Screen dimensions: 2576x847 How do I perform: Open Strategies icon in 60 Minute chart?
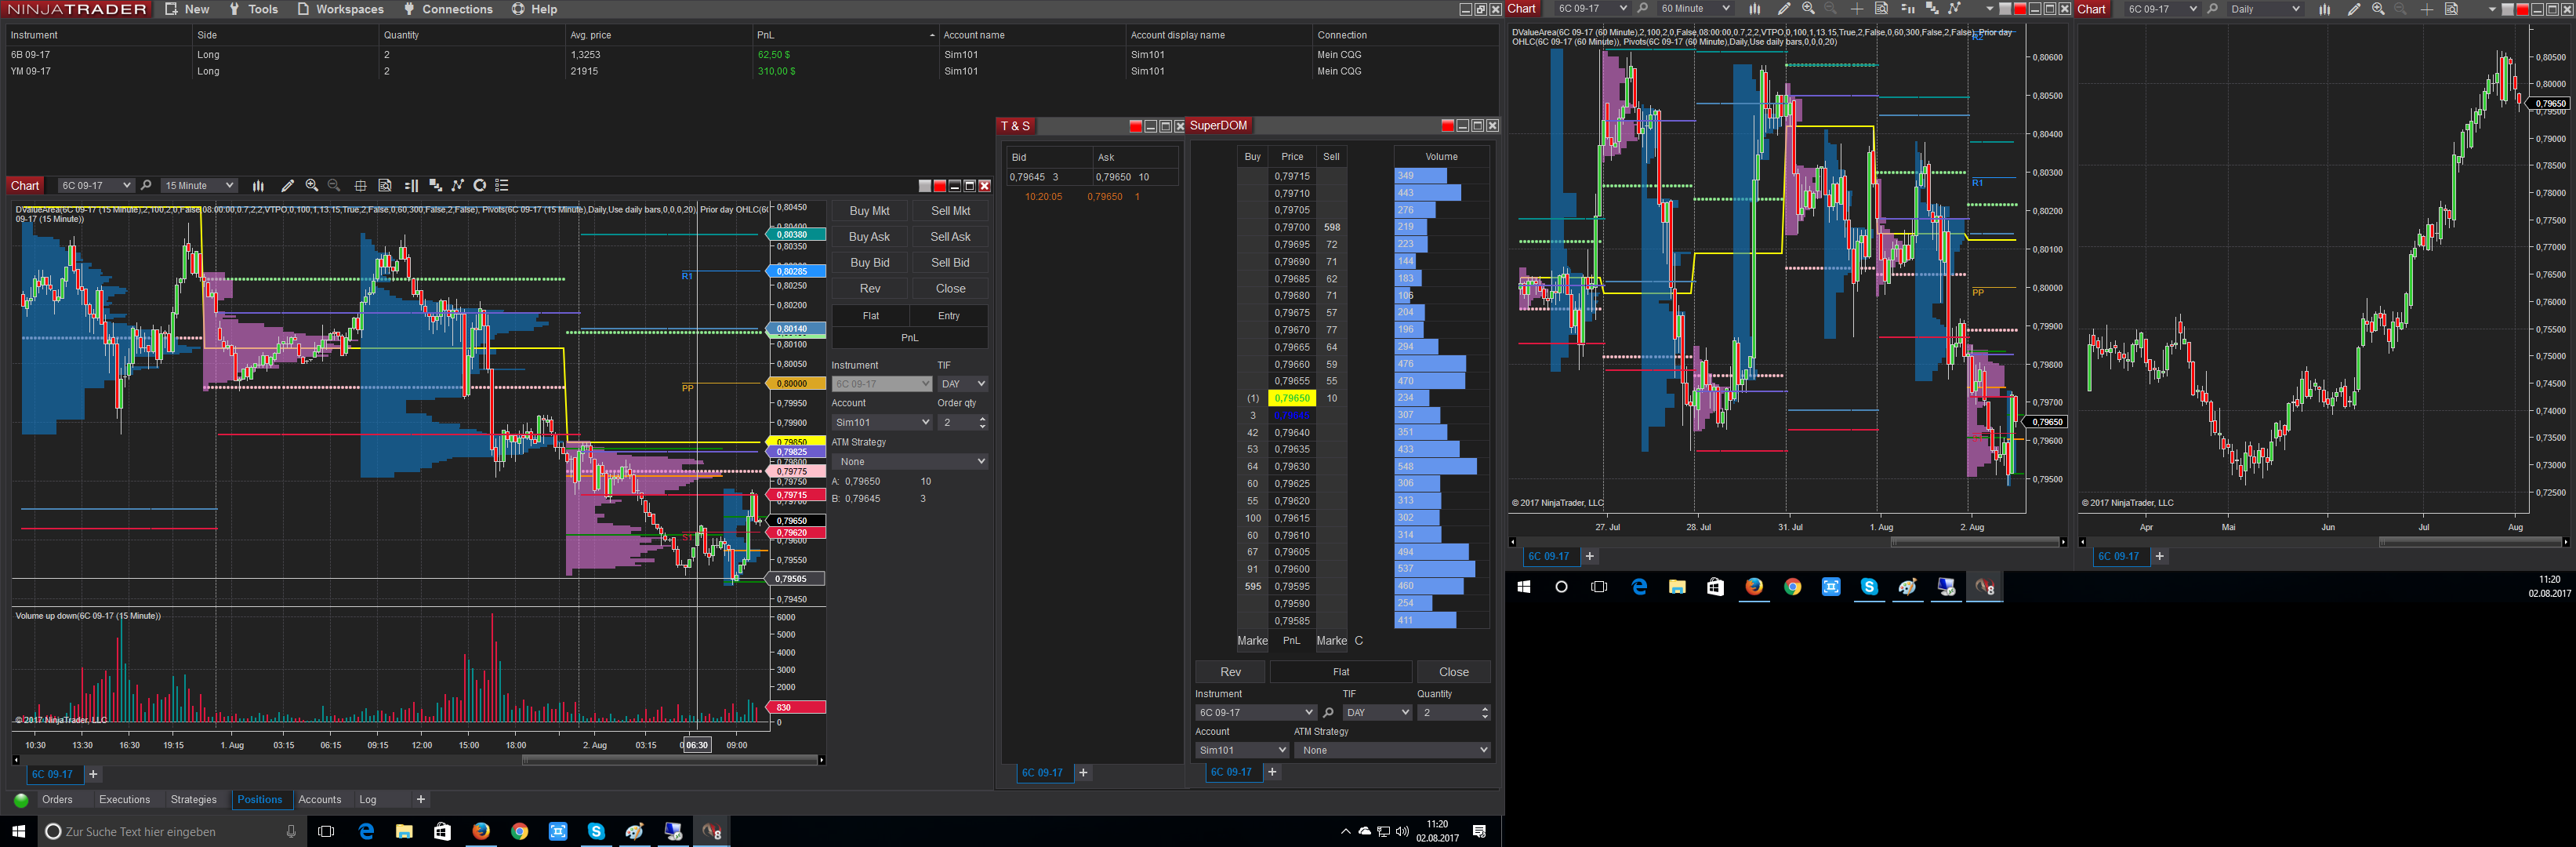click(x=1954, y=9)
